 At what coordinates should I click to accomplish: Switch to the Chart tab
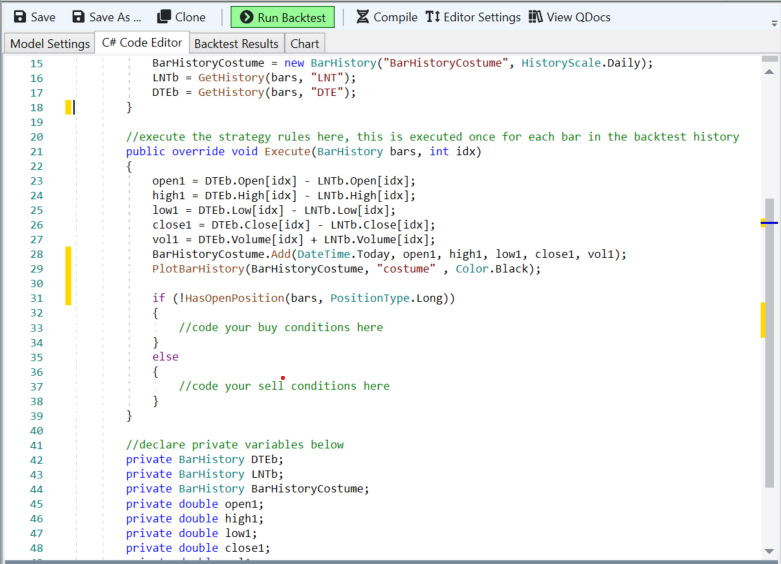(304, 43)
